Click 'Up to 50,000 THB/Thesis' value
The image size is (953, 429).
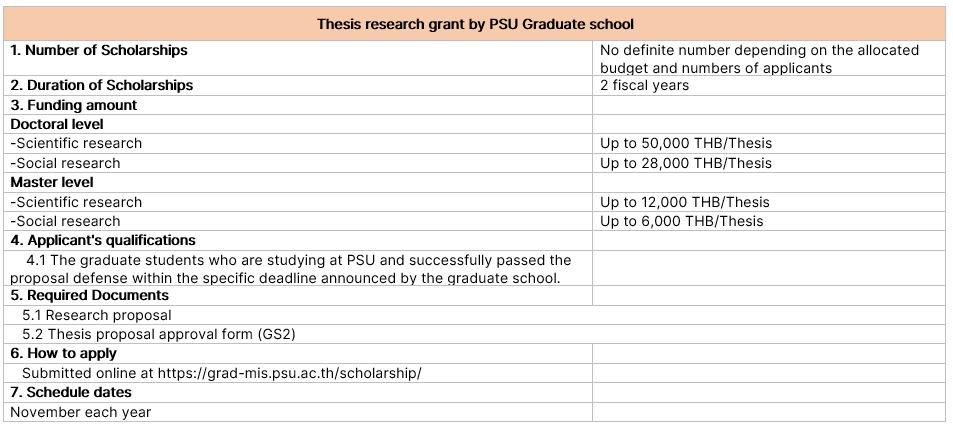pos(686,143)
